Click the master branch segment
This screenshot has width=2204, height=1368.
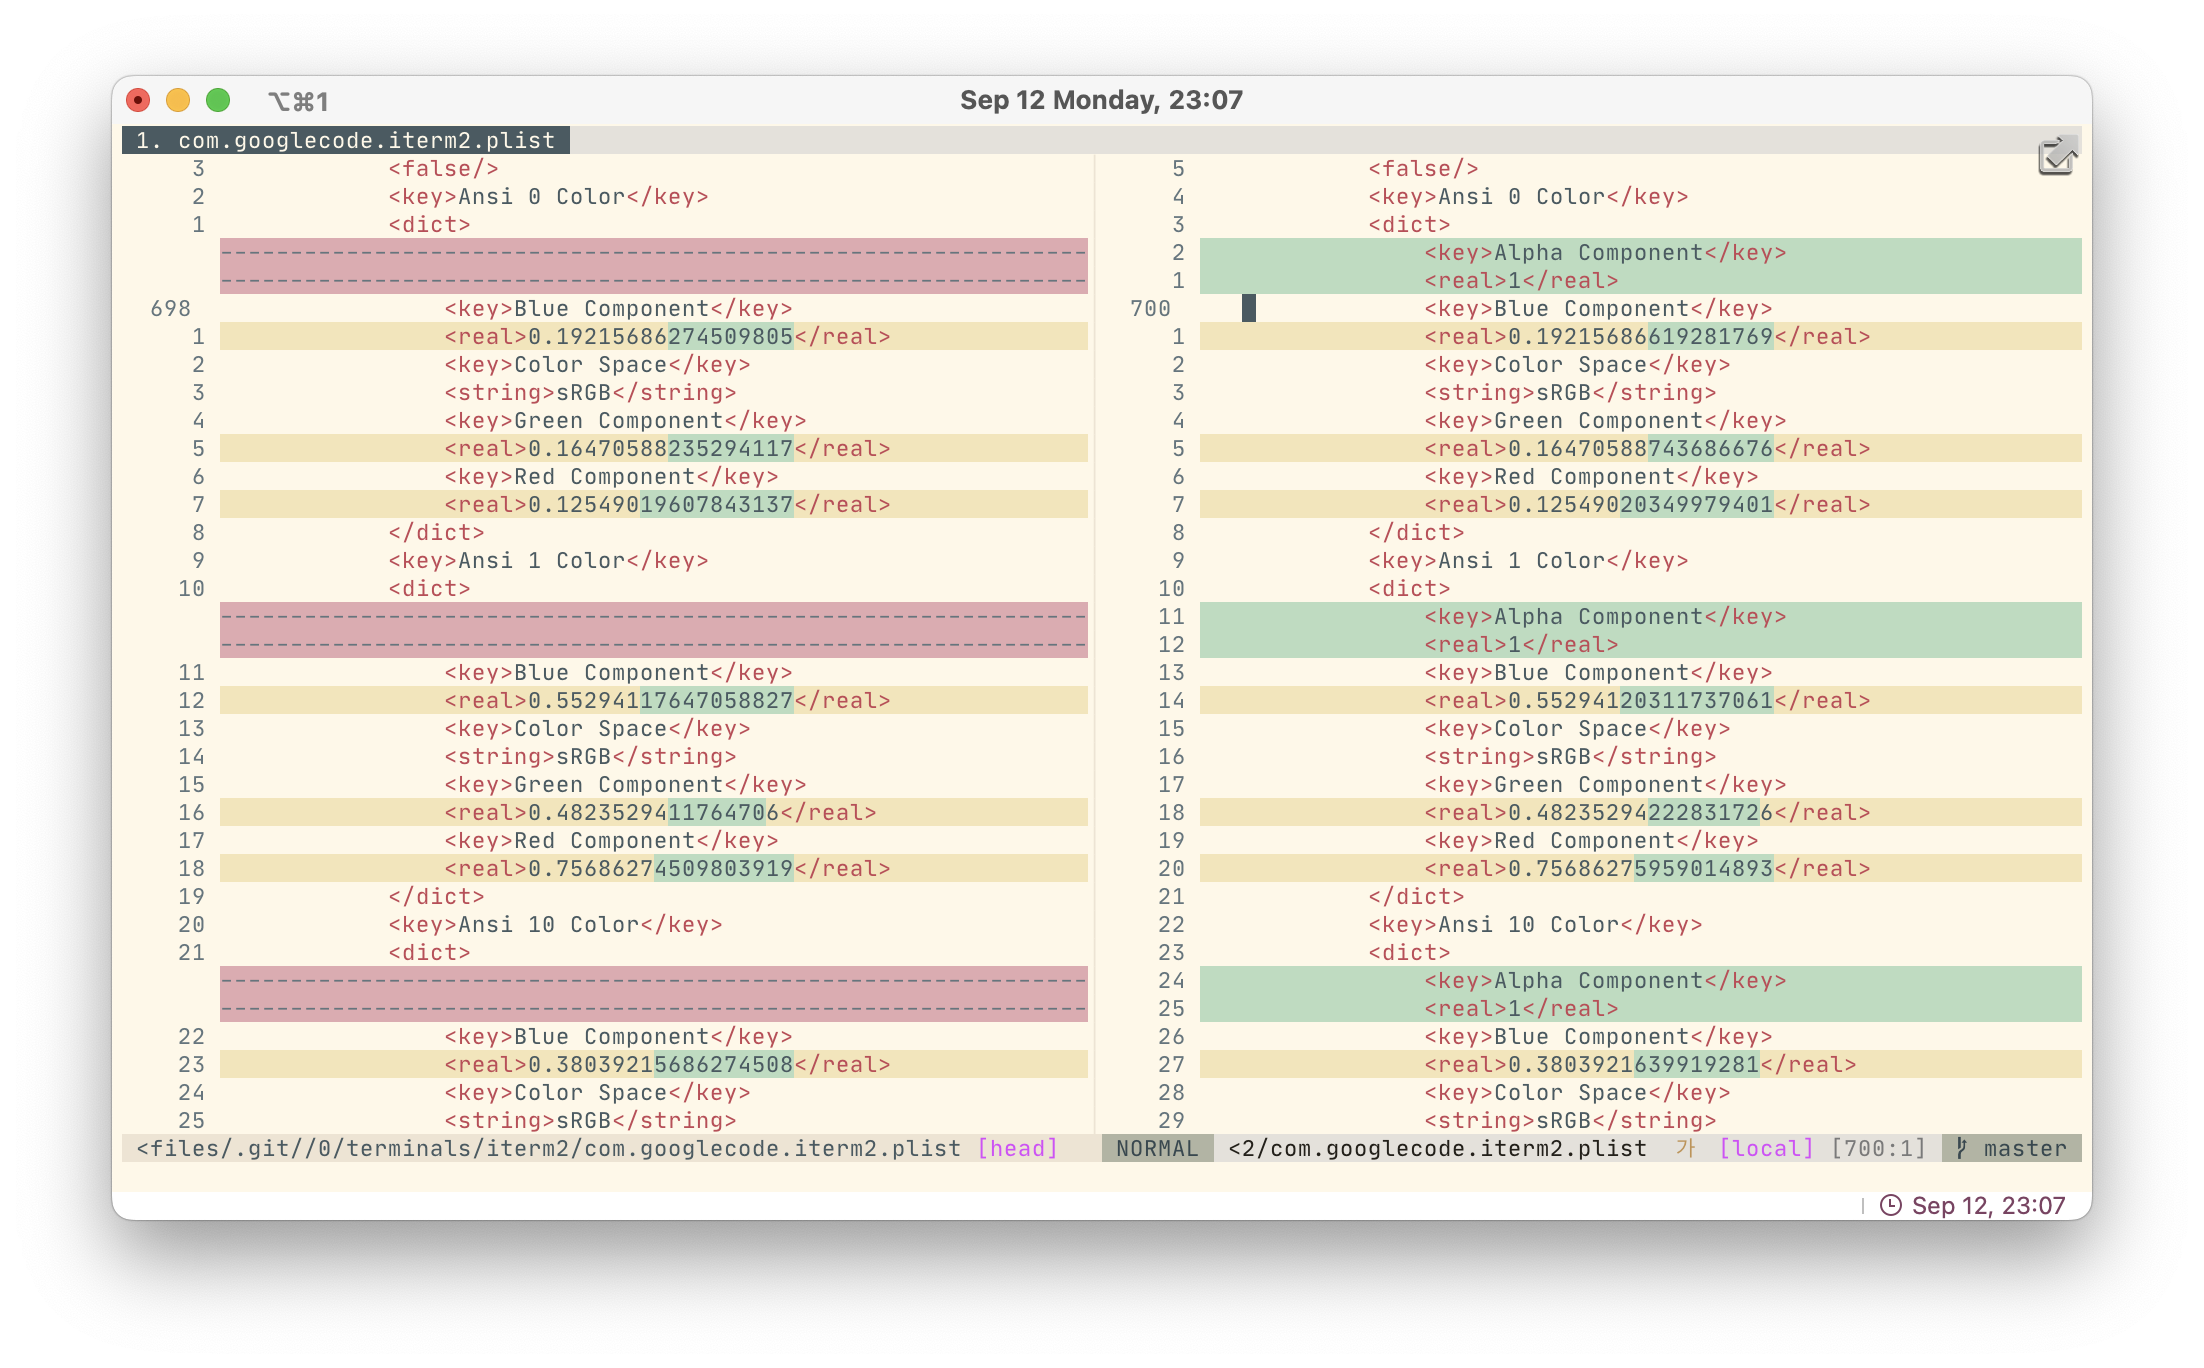pos(2024,1148)
